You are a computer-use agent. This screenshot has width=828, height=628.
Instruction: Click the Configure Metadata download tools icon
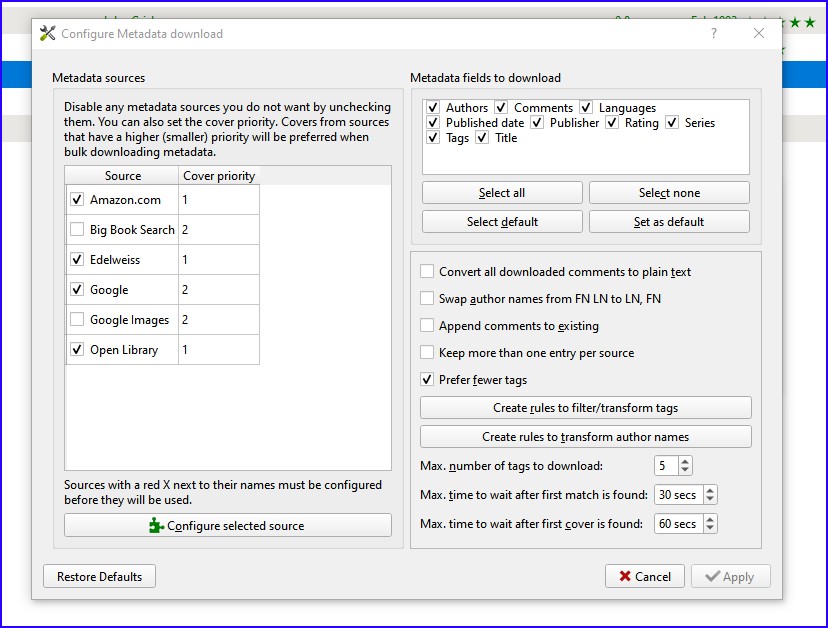(47, 33)
